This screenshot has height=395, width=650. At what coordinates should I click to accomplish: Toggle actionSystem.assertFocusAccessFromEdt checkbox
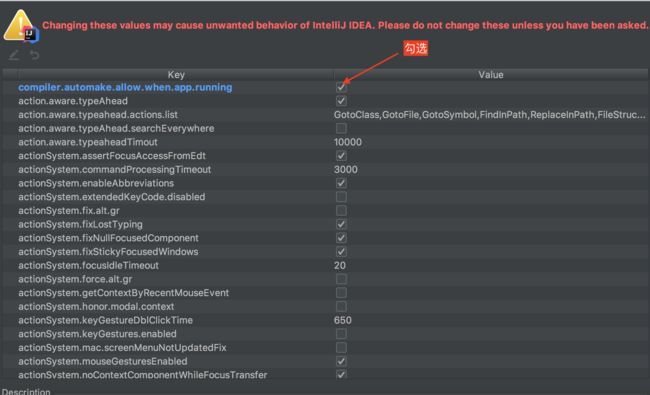(341, 155)
